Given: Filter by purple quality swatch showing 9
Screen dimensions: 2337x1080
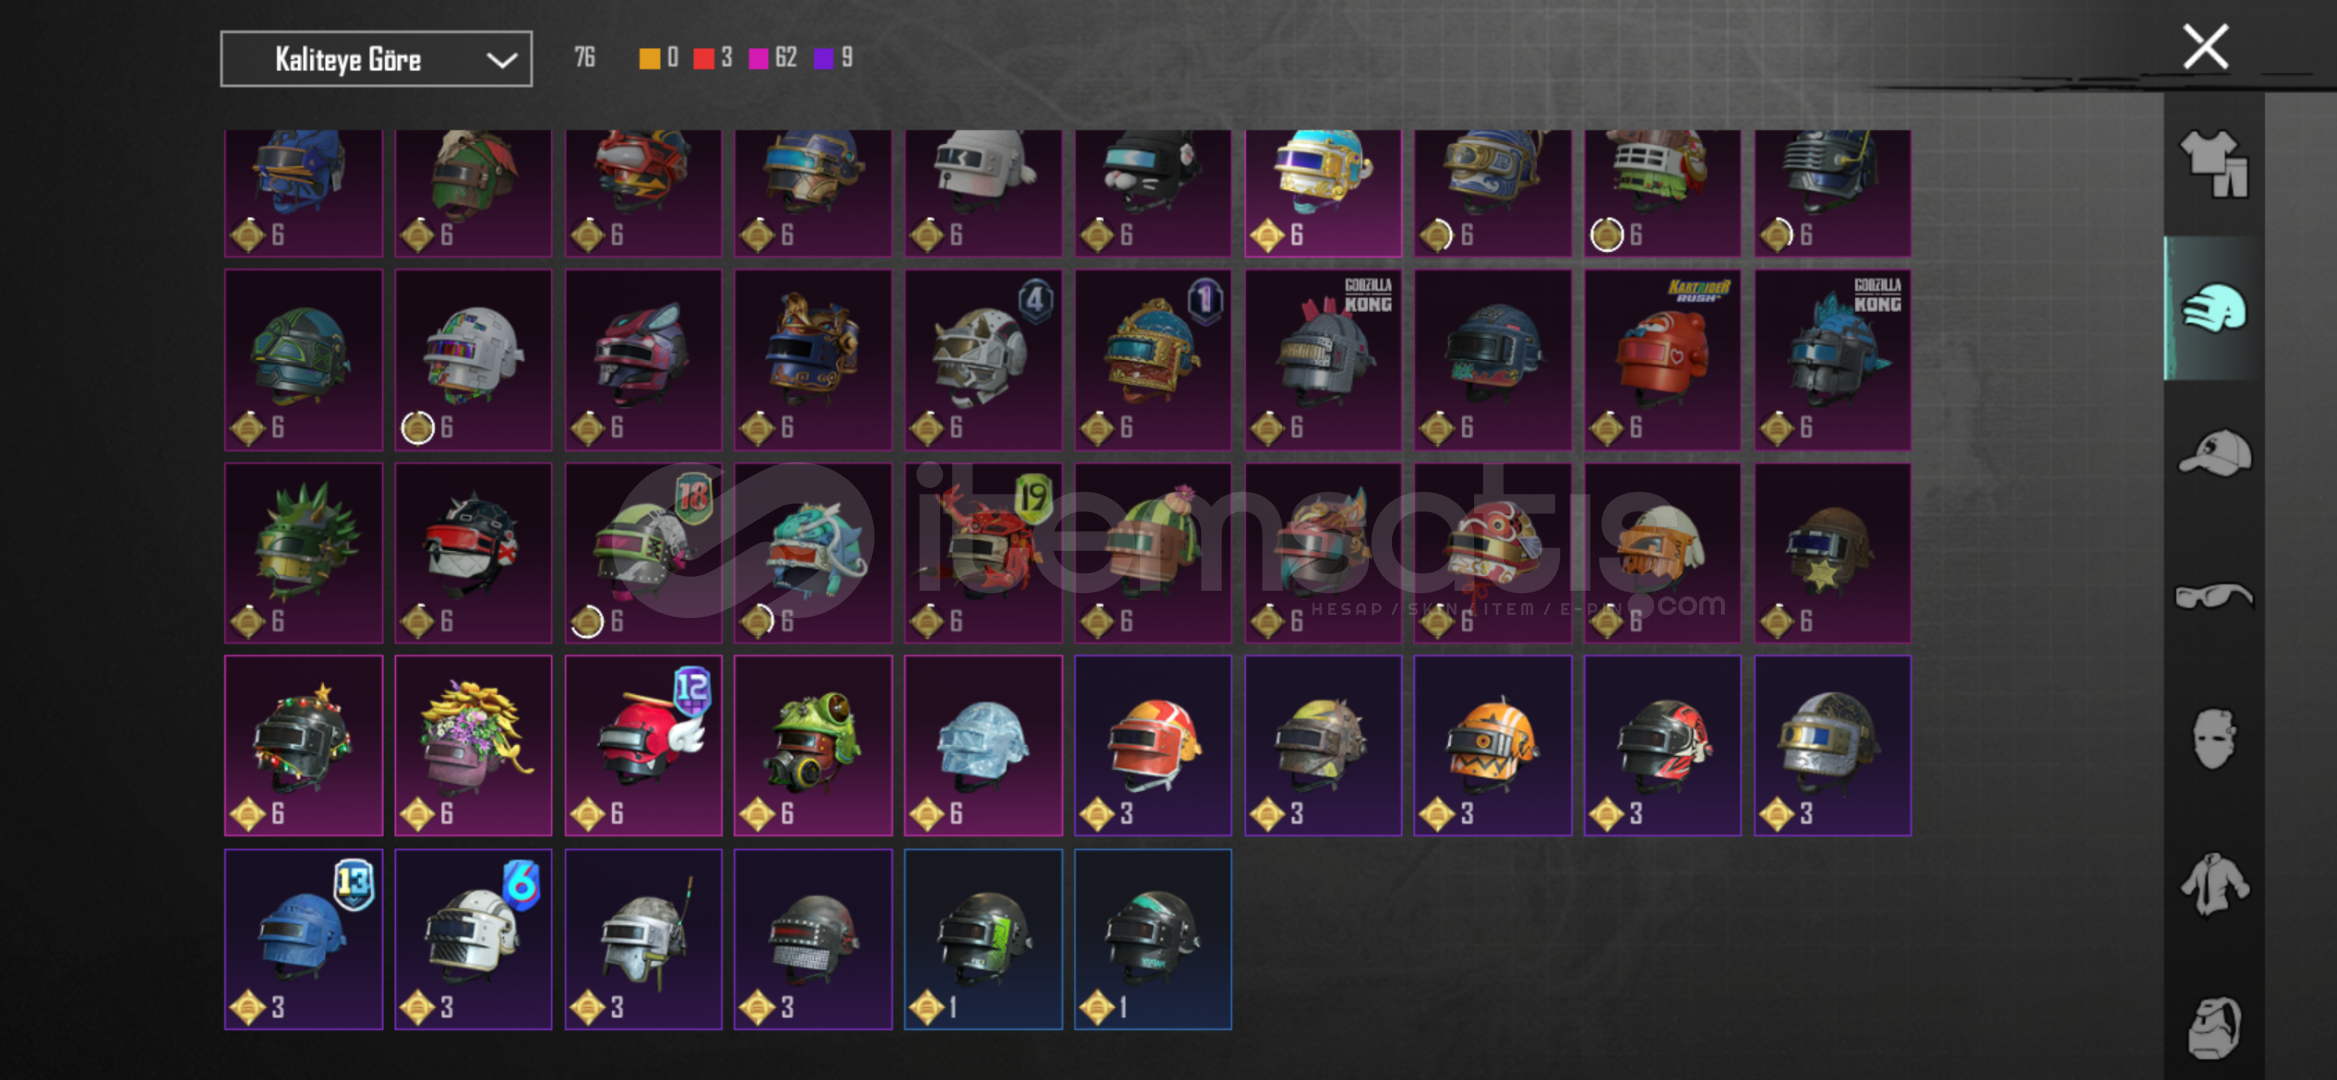Looking at the screenshot, I should point(824,58).
